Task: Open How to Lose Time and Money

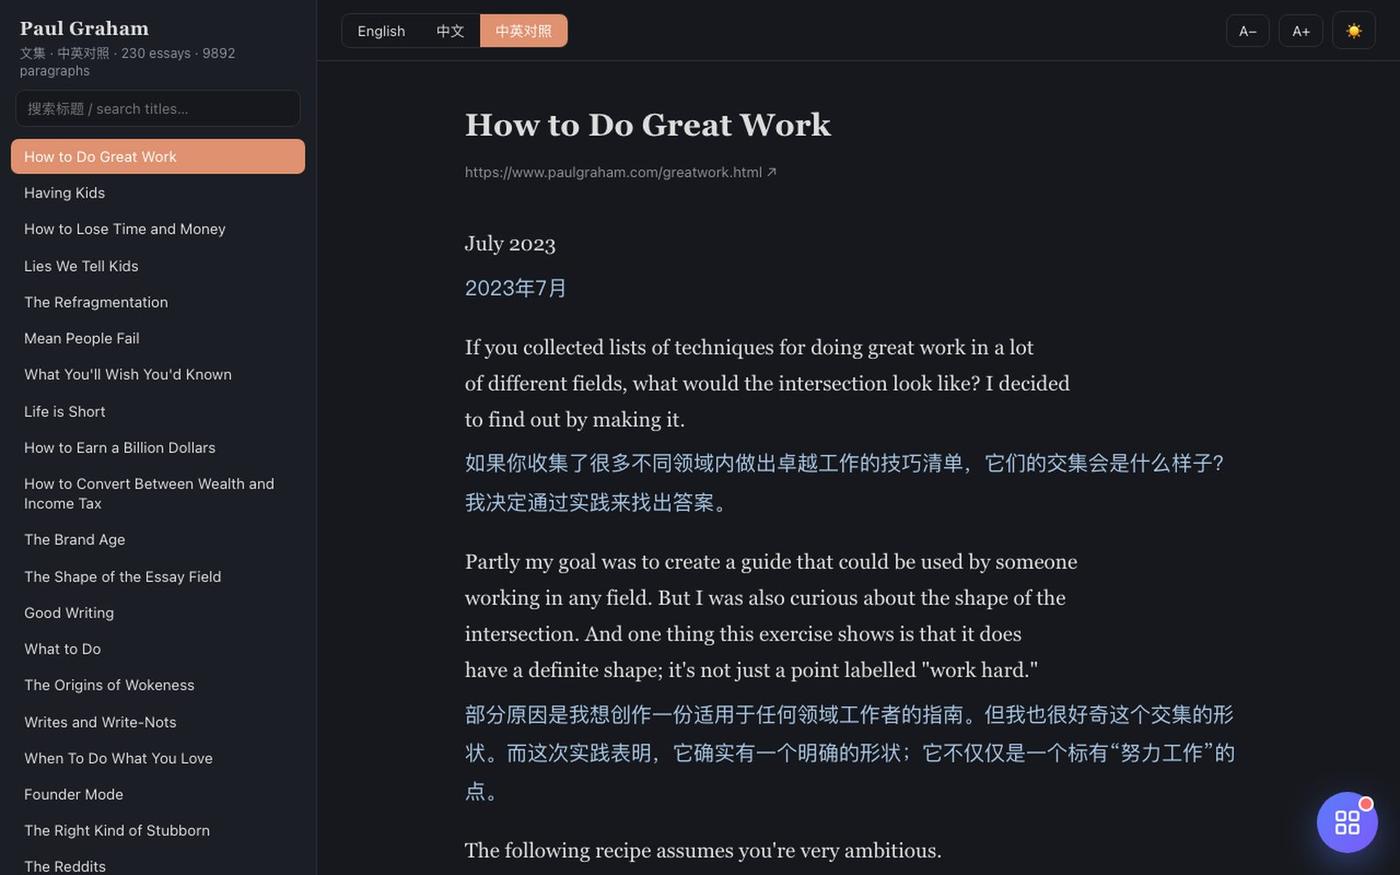Action: (x=158, y=229)
